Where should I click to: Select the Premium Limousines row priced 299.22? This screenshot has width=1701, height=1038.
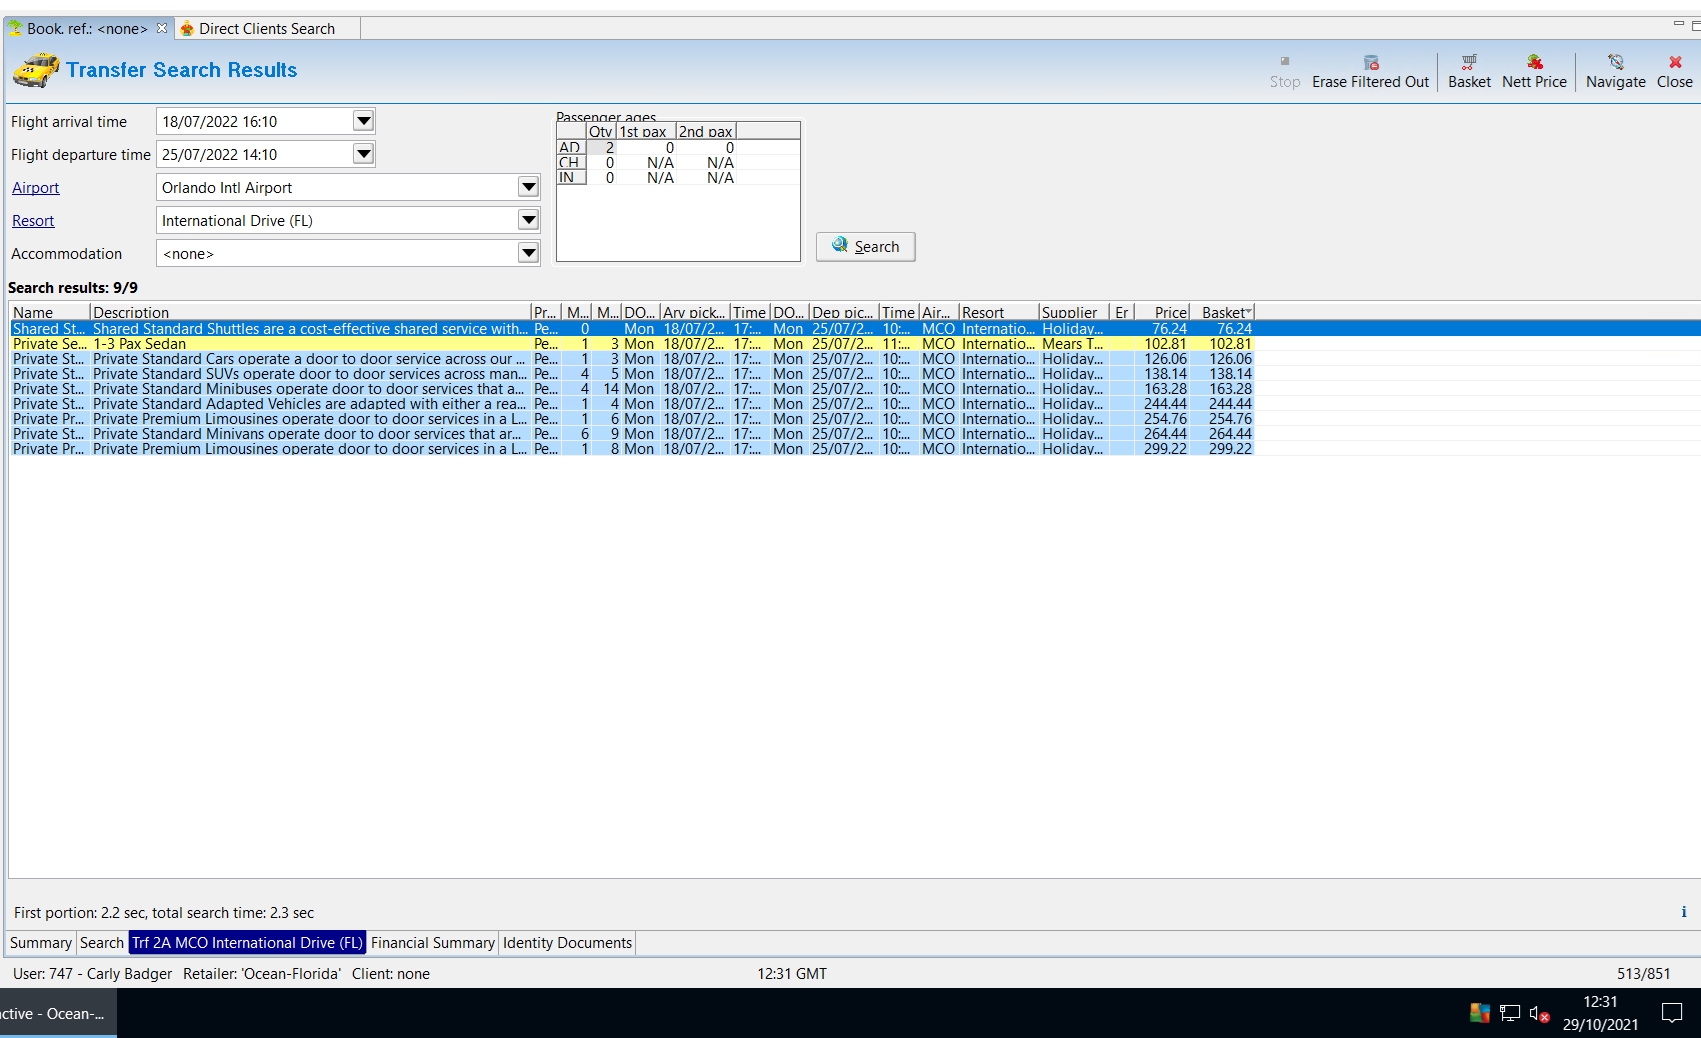click(632, 448)
